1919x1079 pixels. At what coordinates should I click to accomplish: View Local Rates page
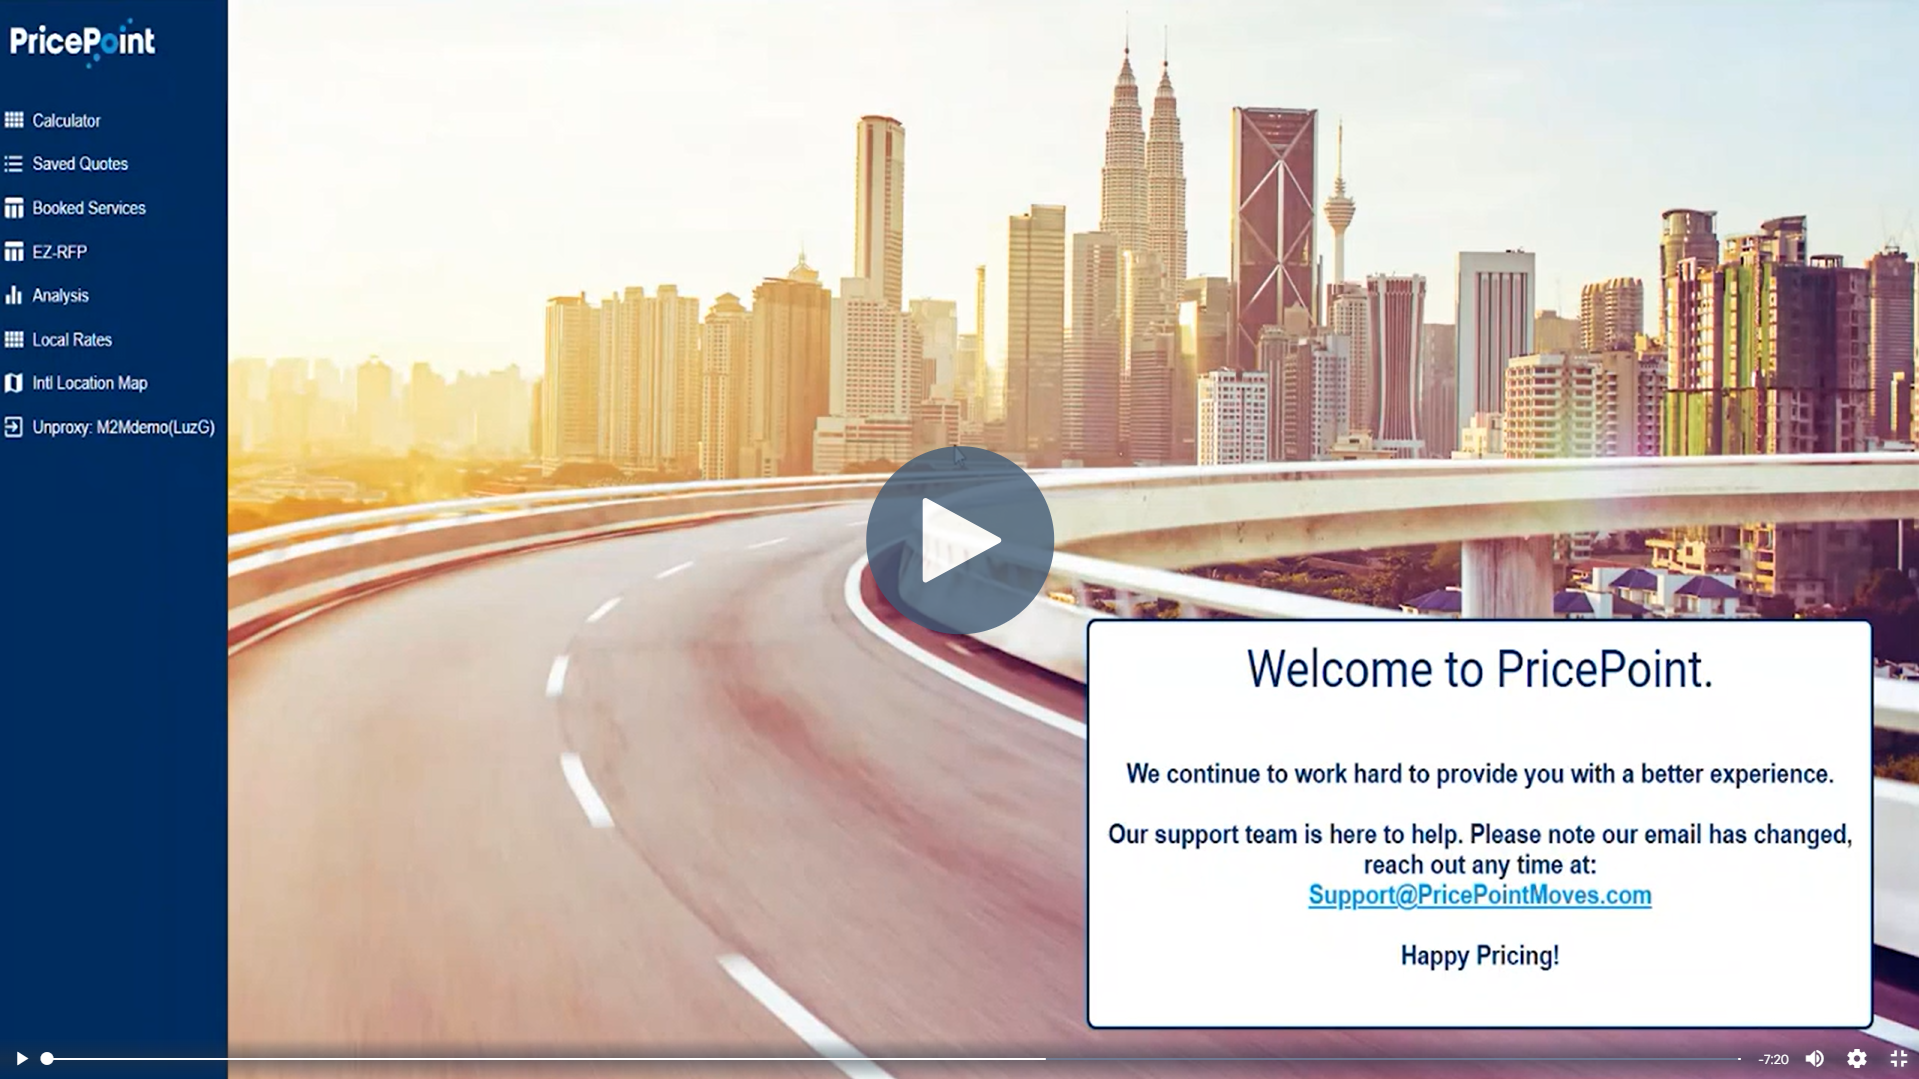point(72,339)
